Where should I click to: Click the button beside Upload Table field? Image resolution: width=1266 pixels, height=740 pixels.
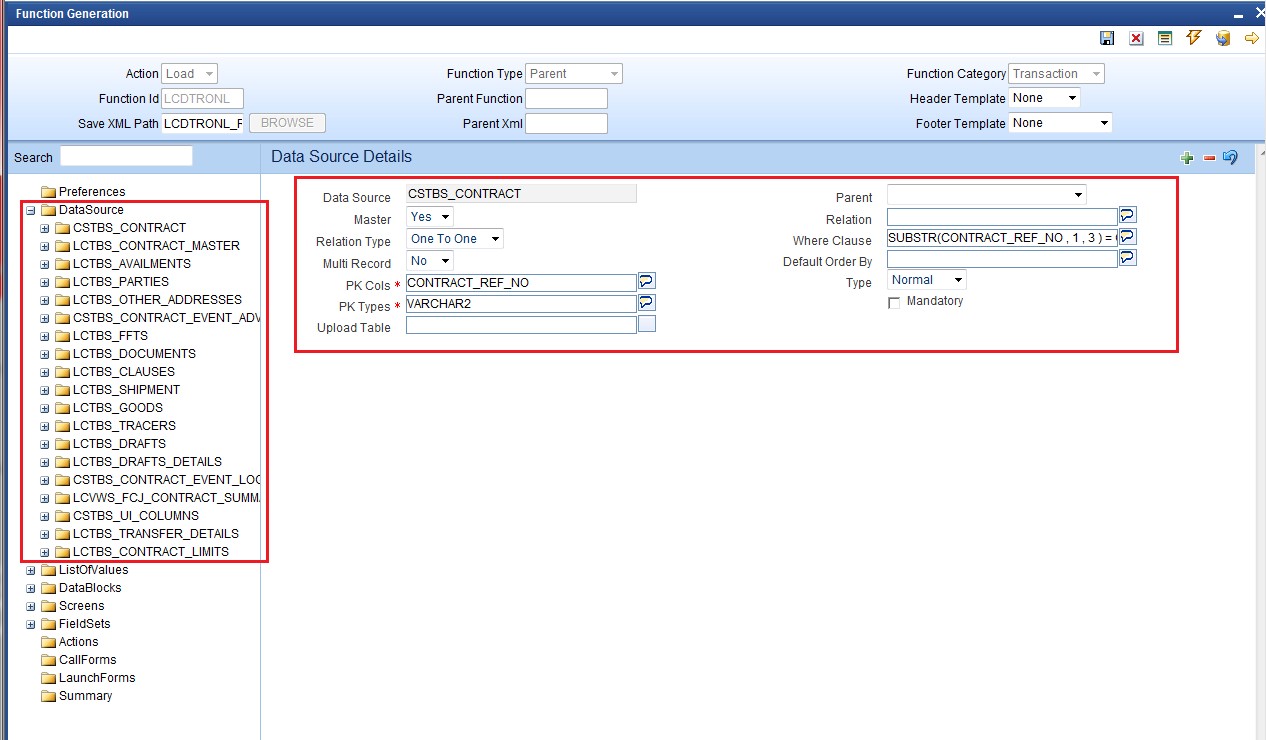[x=647, y=323]
